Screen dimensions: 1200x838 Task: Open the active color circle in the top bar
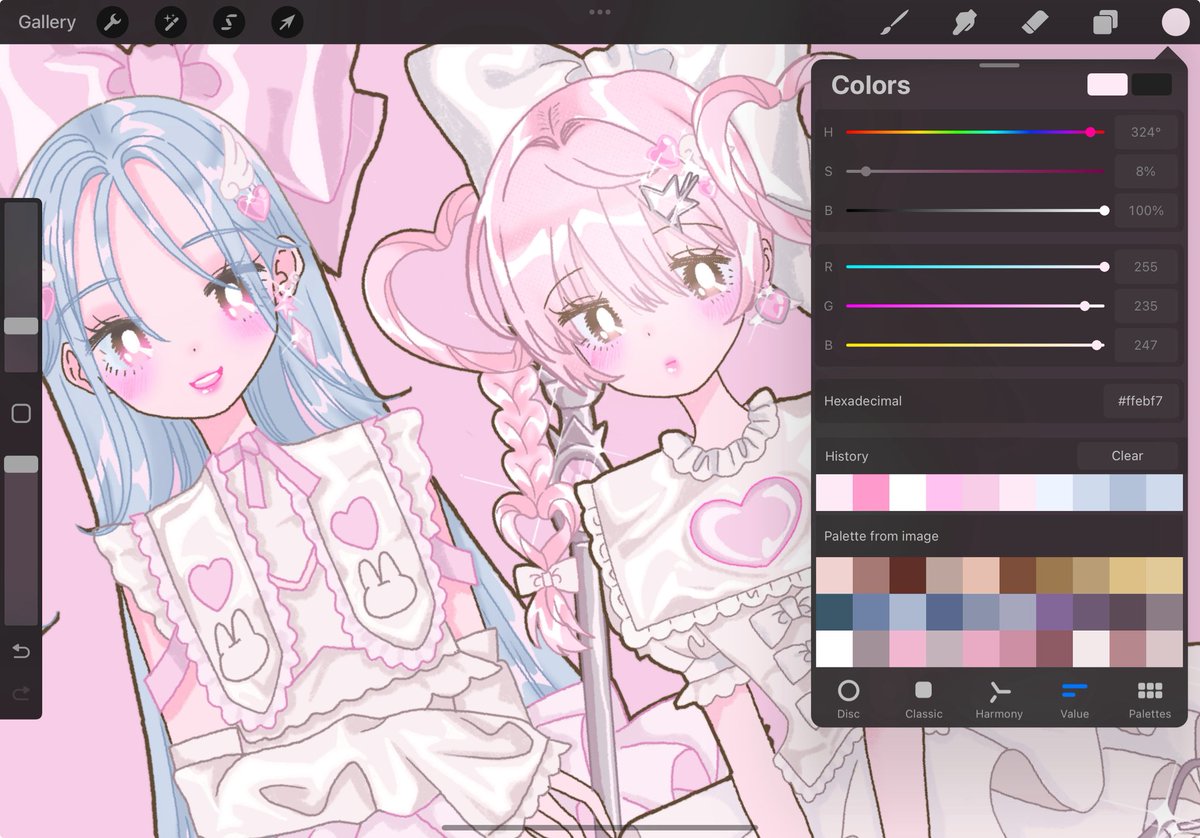coord(1173,22)
